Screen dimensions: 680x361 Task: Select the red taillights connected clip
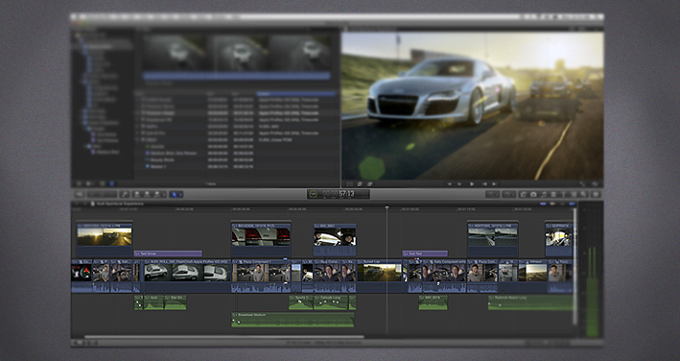tap(261, 240)
